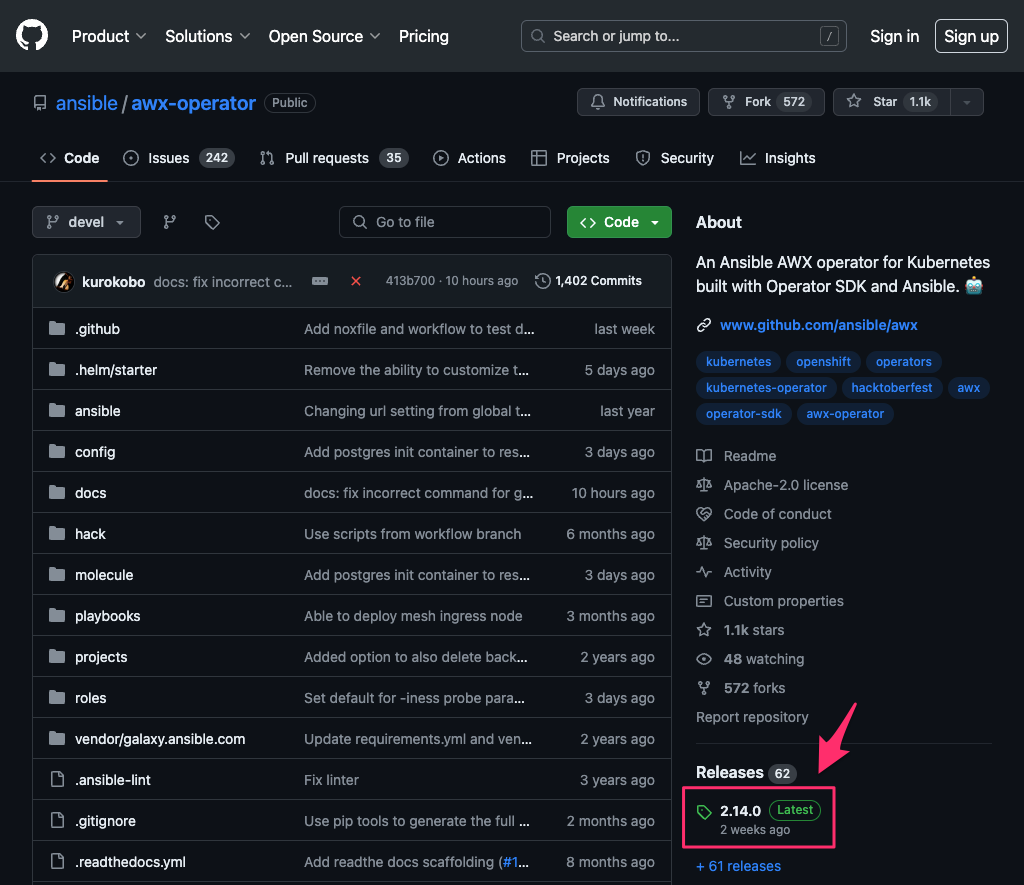Screen dimensions: 1024x885
Task: Open the Star lists dropdown arrow
Action: coord(967,102)
